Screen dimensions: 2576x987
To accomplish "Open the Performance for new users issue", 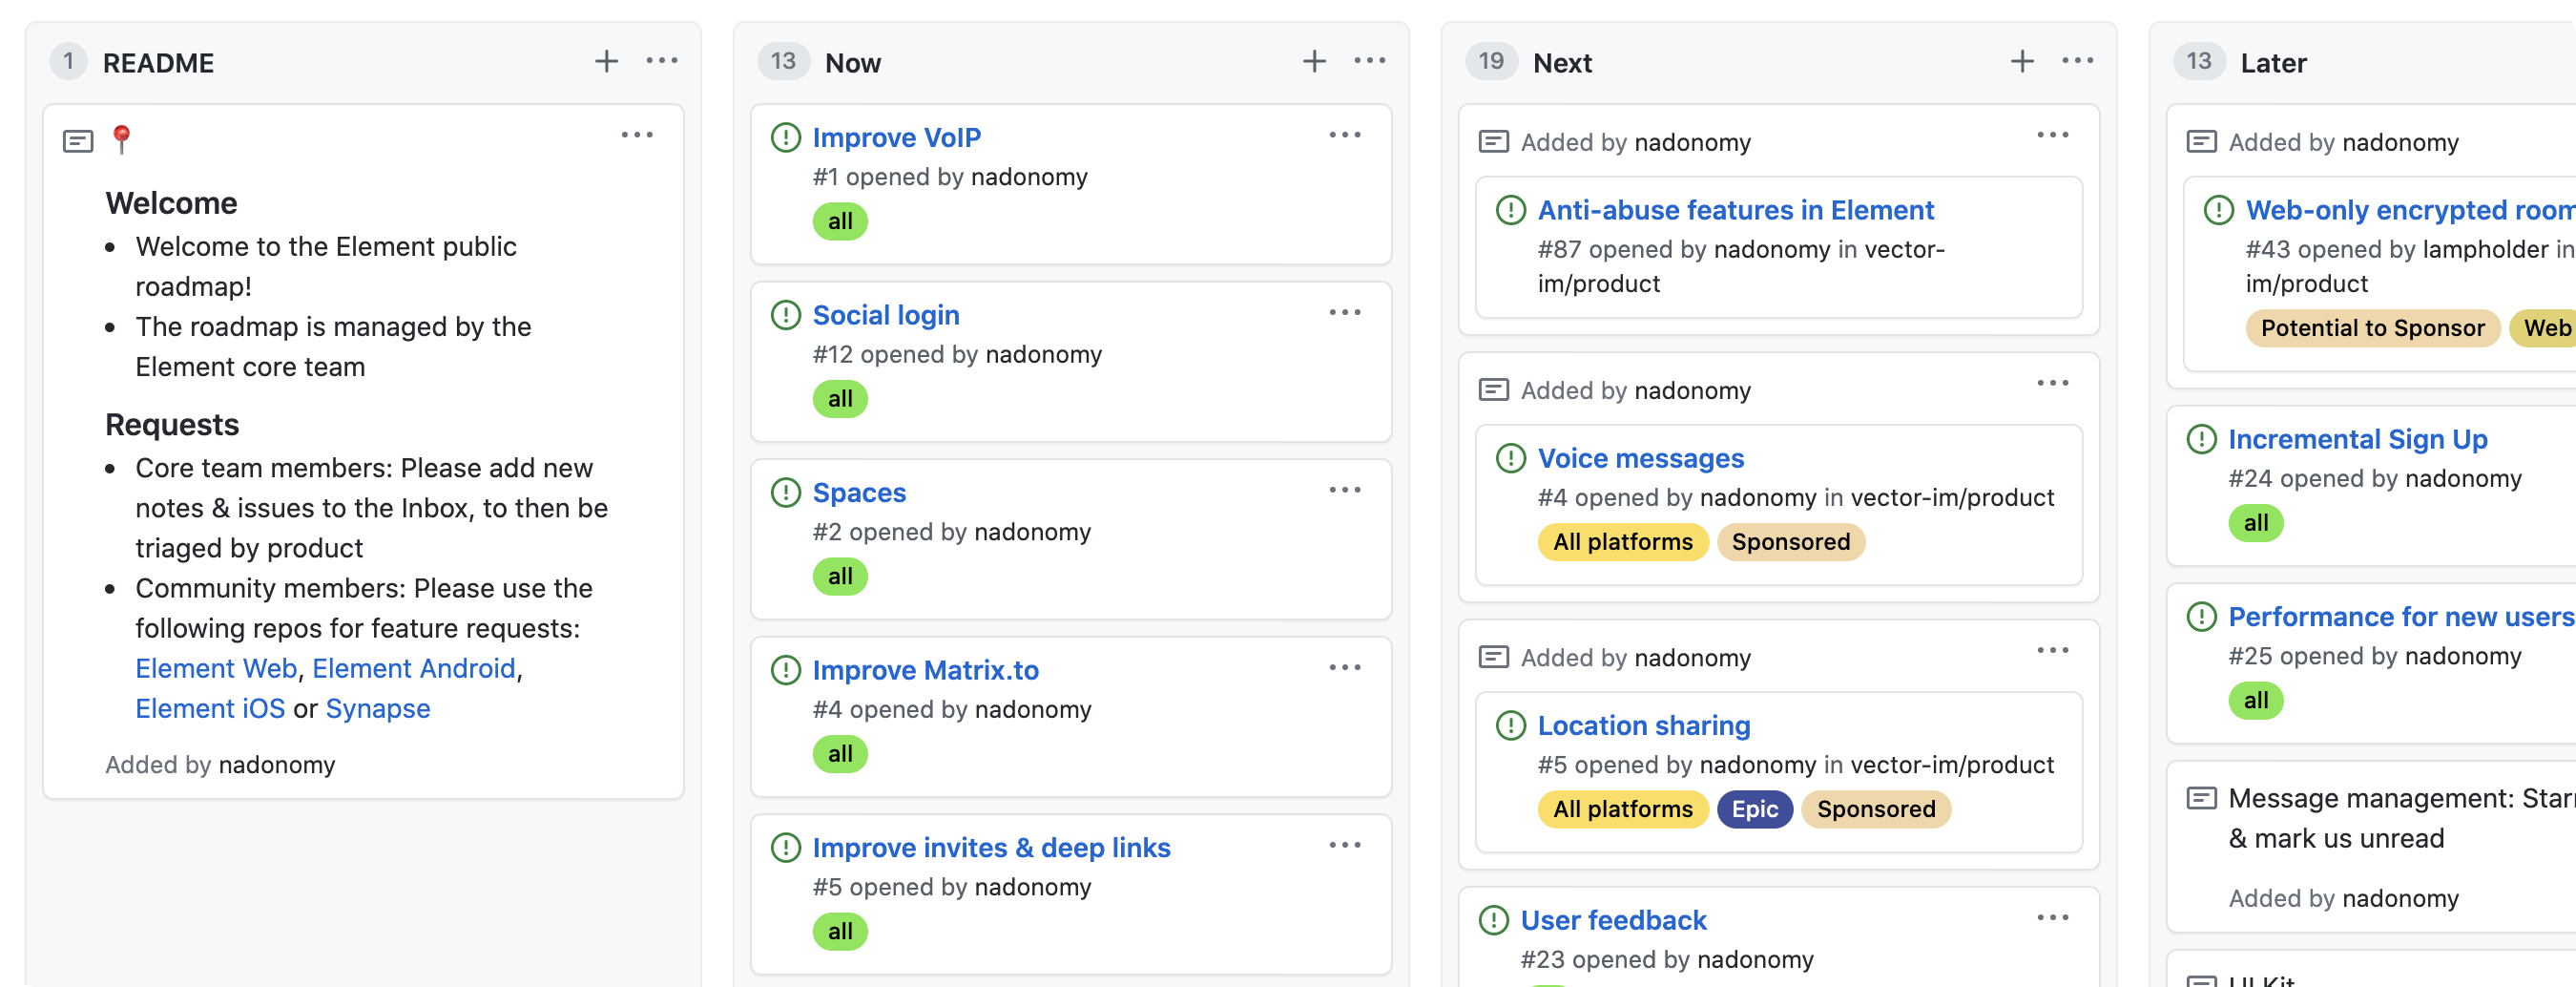I will (x=2401, y=617).
